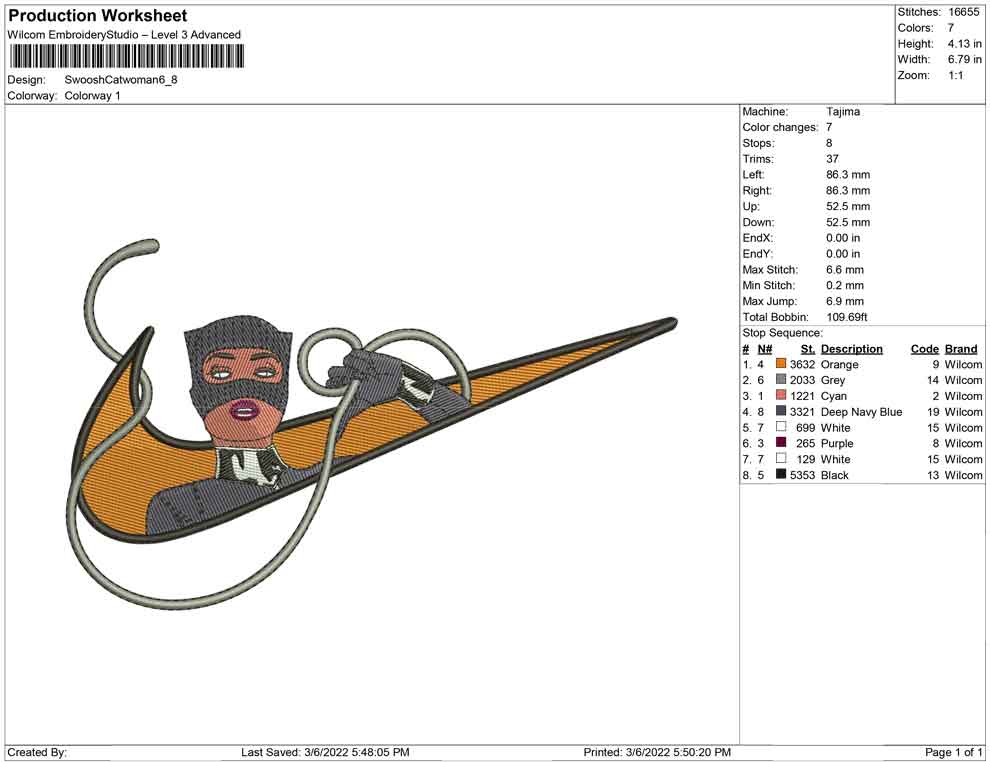Click the cyan color swatch for thread 1221
990x762 pixels.
781,395
